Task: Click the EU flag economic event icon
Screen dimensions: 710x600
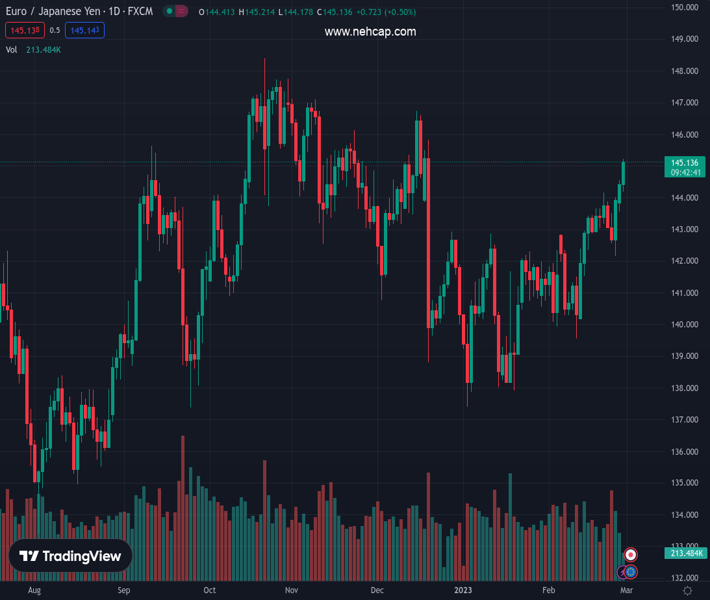Action: pyautogui.click(x=631, y=572)
